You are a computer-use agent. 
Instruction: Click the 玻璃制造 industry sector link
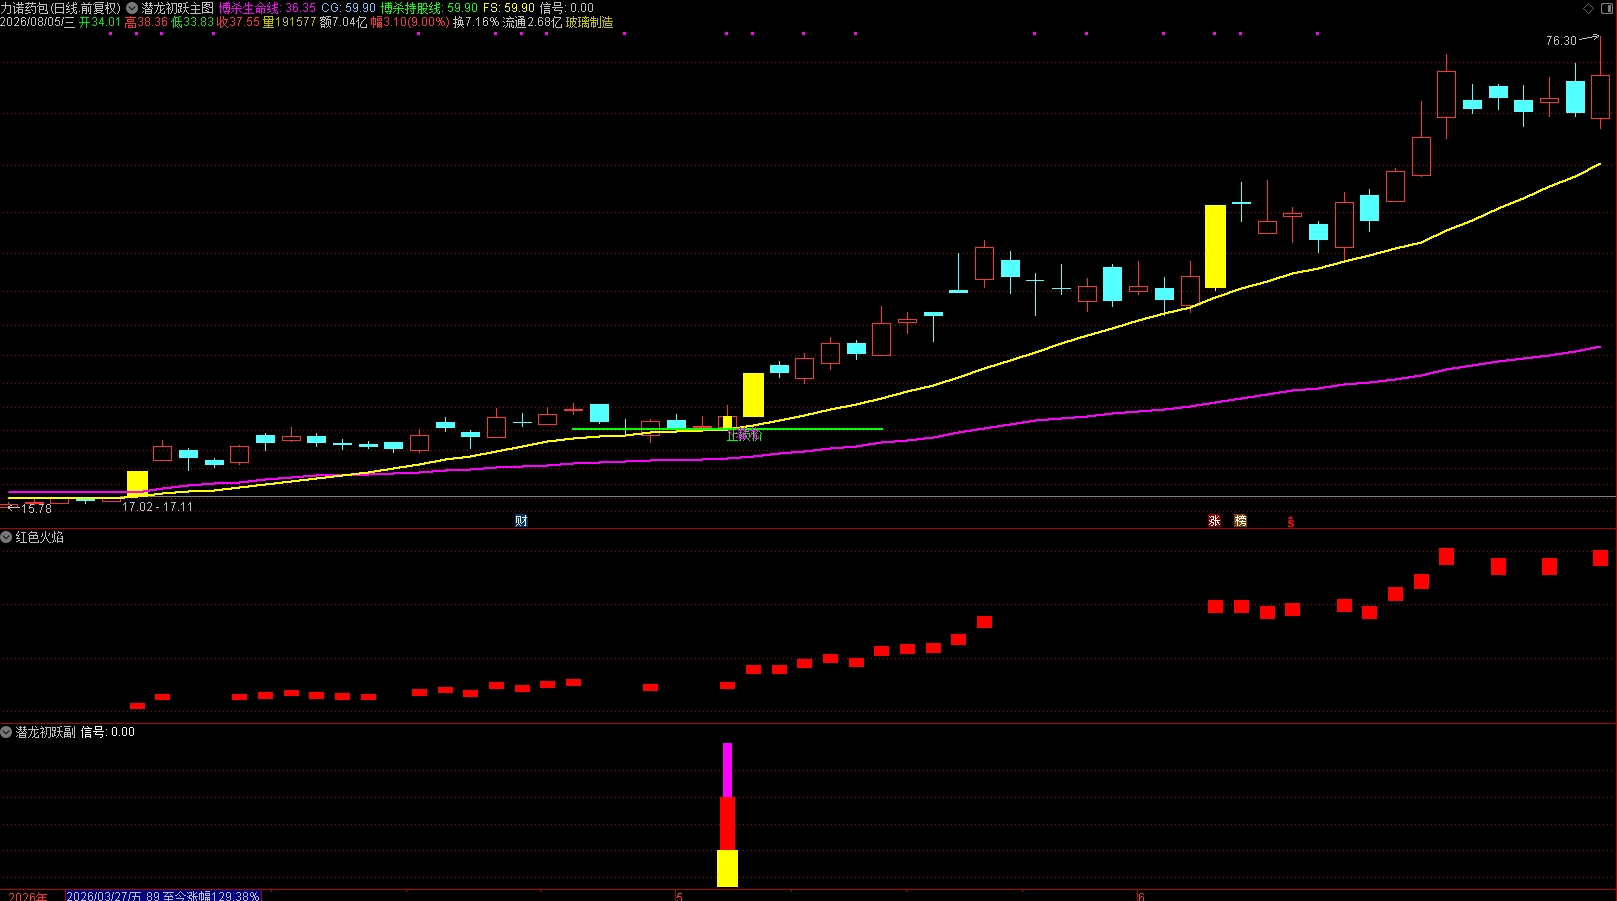tap(589, 22)
